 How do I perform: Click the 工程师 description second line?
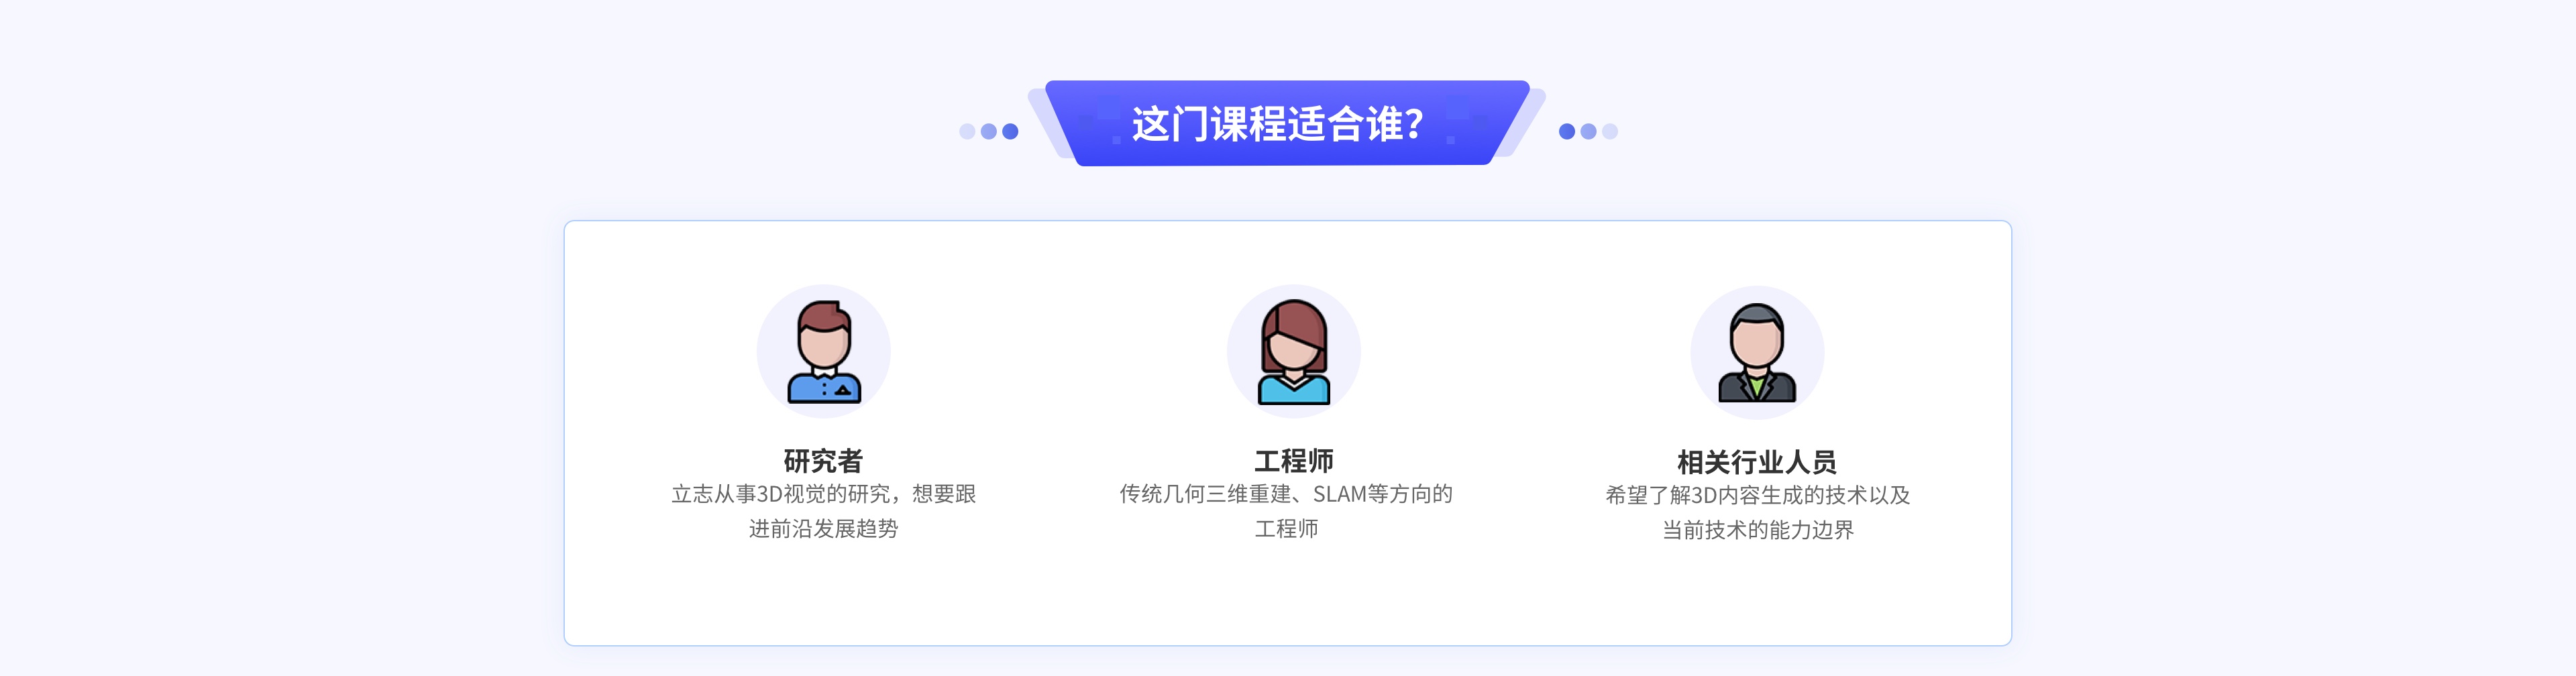(x=1286, y=529)
